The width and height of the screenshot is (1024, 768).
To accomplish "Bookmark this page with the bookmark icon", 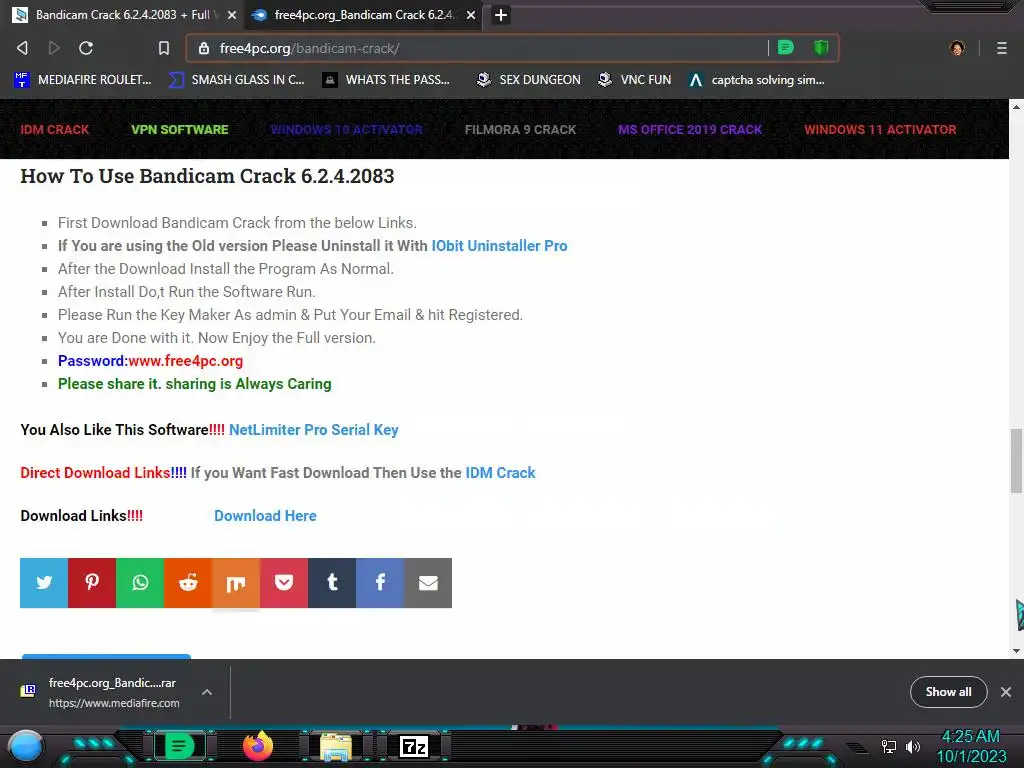I will (x=164, y=48).
